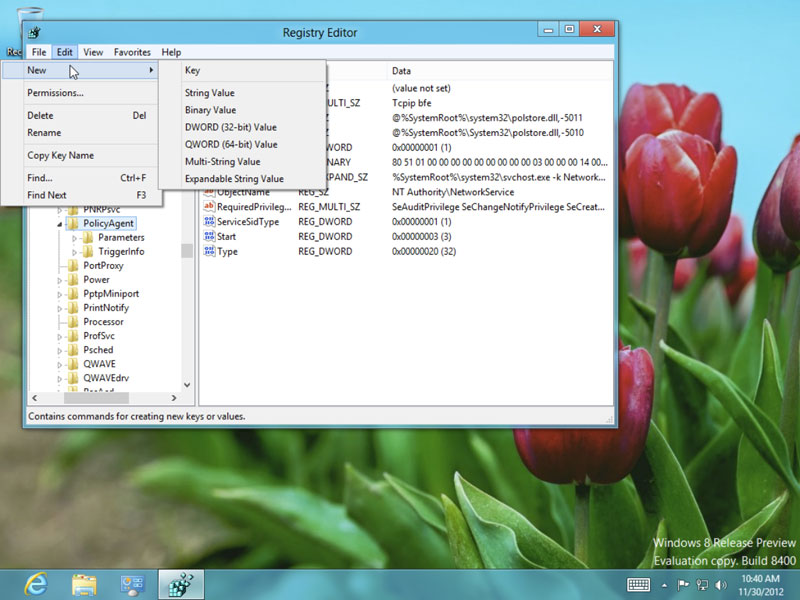Select Permissions... in the Edit menu
800x600 pixels.
point(55,93)
